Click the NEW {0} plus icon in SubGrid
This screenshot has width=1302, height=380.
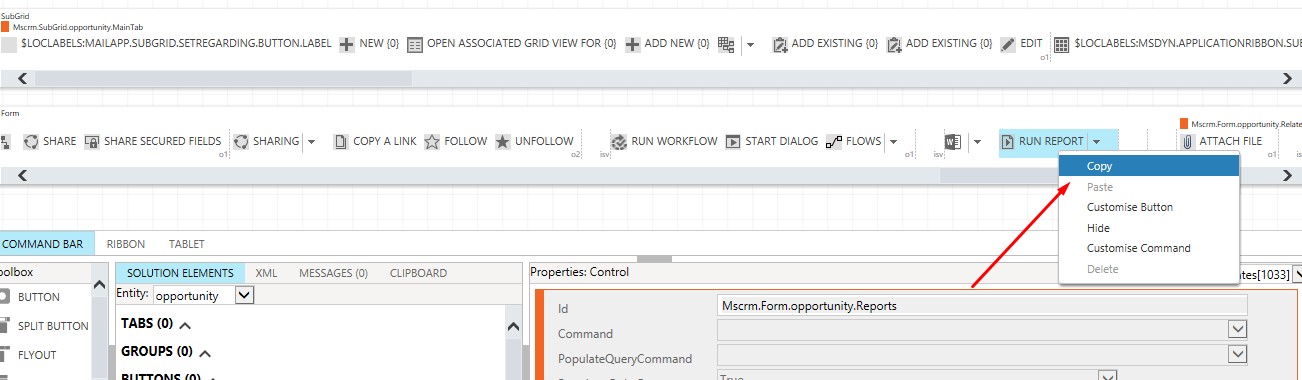coord(347,44)
